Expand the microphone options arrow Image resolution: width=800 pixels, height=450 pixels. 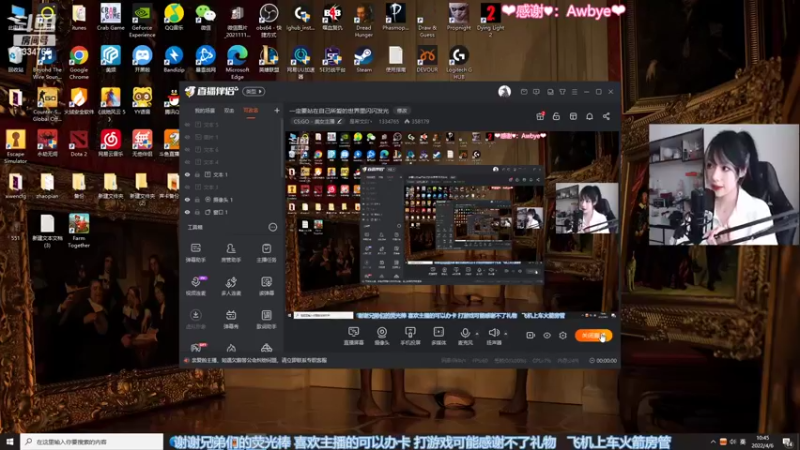click(x=477, y=334)
